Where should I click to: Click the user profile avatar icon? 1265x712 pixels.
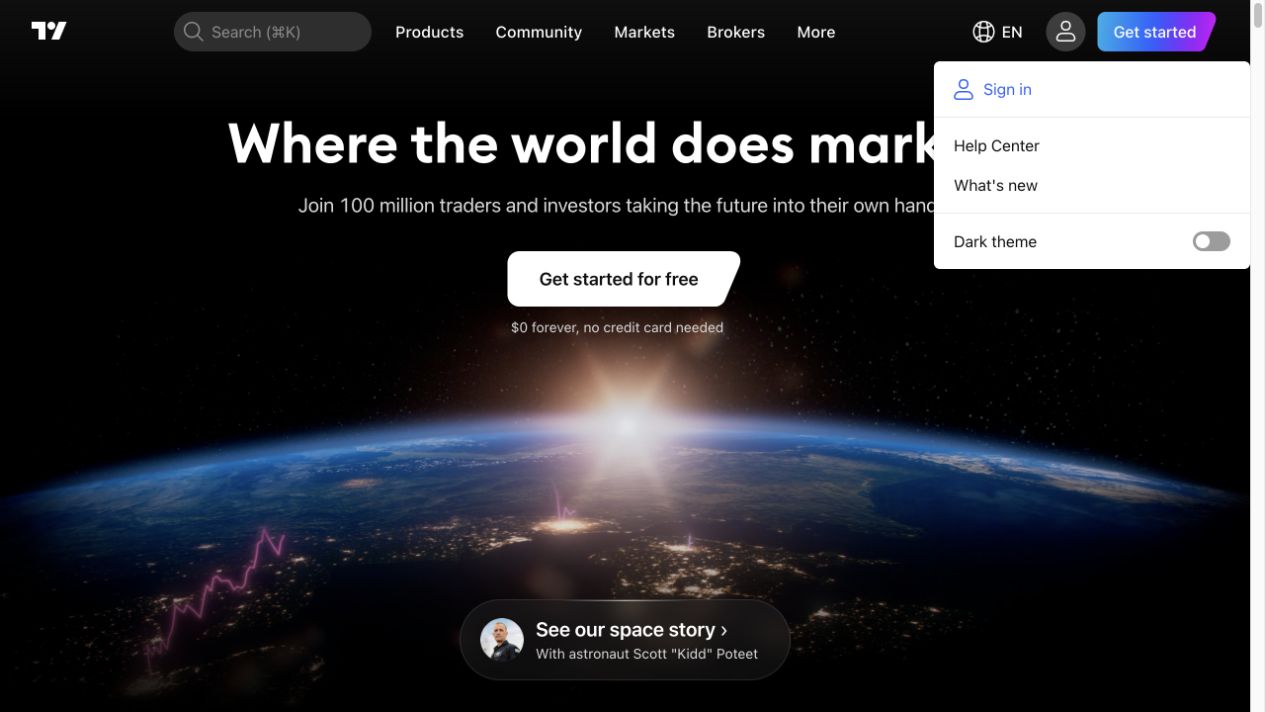tap(1065, 32)
